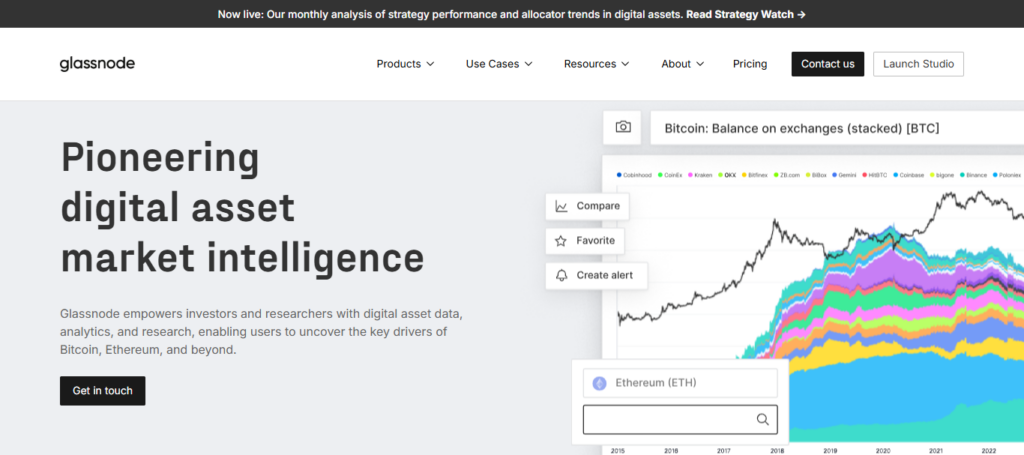Expand the Resources menu chevron
This screenshot has height=455, width=1024.
click(625, 64)
